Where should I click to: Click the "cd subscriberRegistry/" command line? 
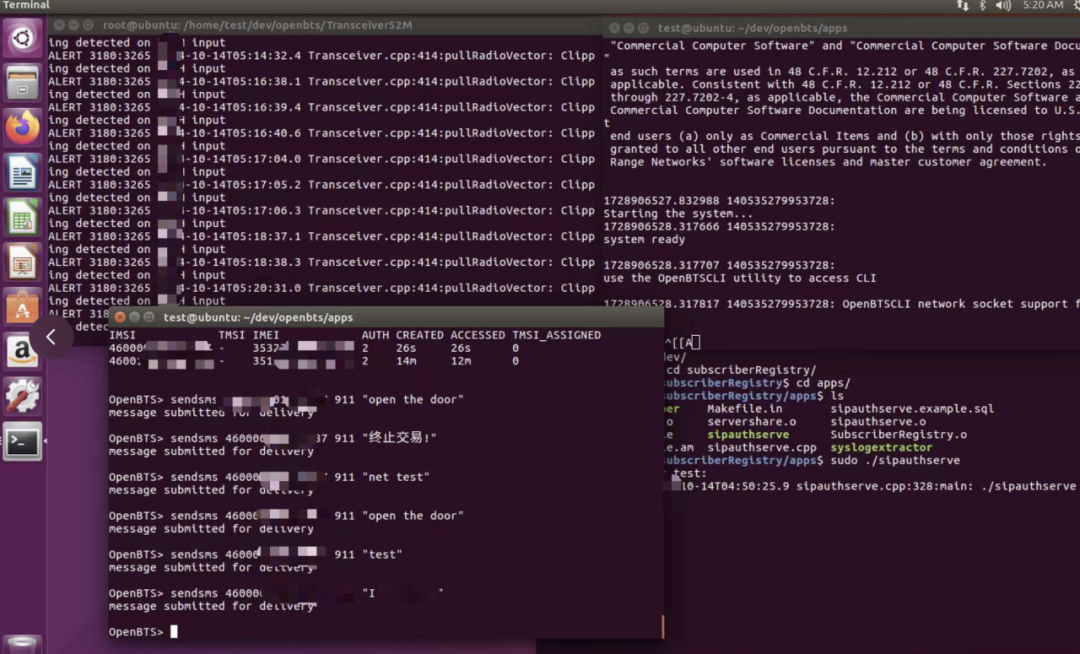pos(740,370)
